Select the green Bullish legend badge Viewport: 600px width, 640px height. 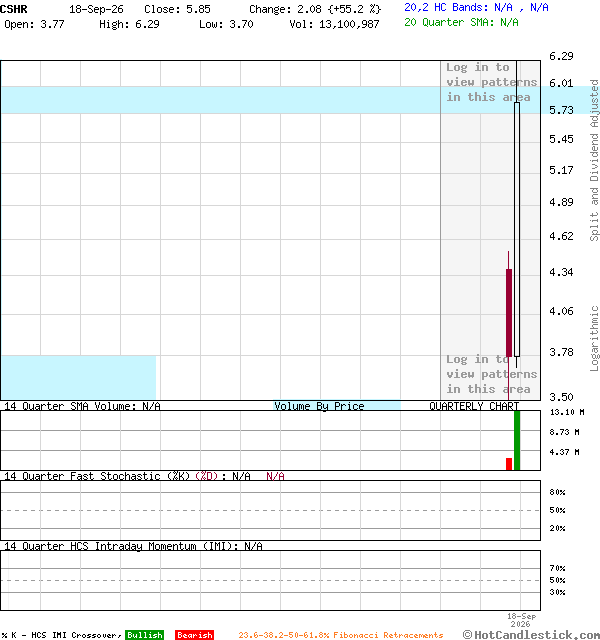pyautogui.click(x=144, y=635)
